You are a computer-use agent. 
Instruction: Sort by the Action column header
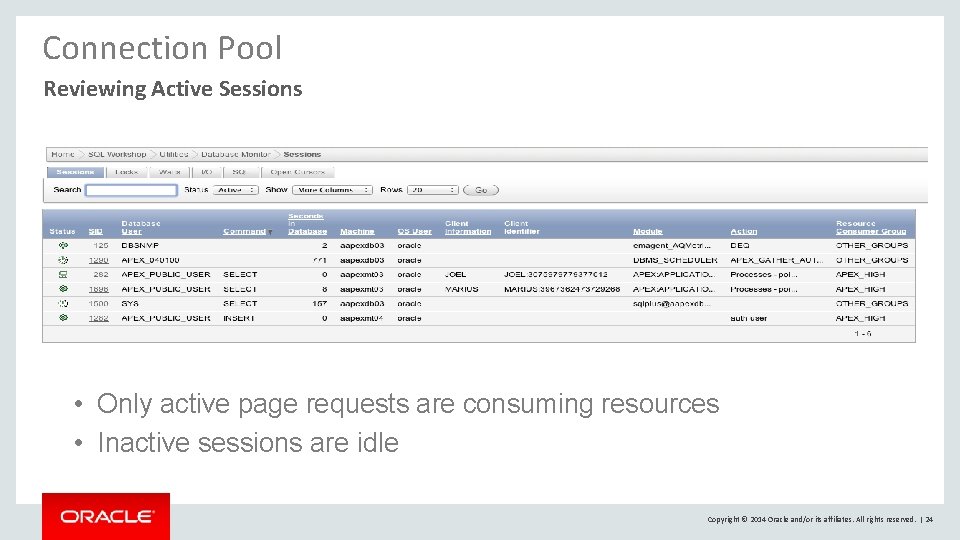point(744,231)
